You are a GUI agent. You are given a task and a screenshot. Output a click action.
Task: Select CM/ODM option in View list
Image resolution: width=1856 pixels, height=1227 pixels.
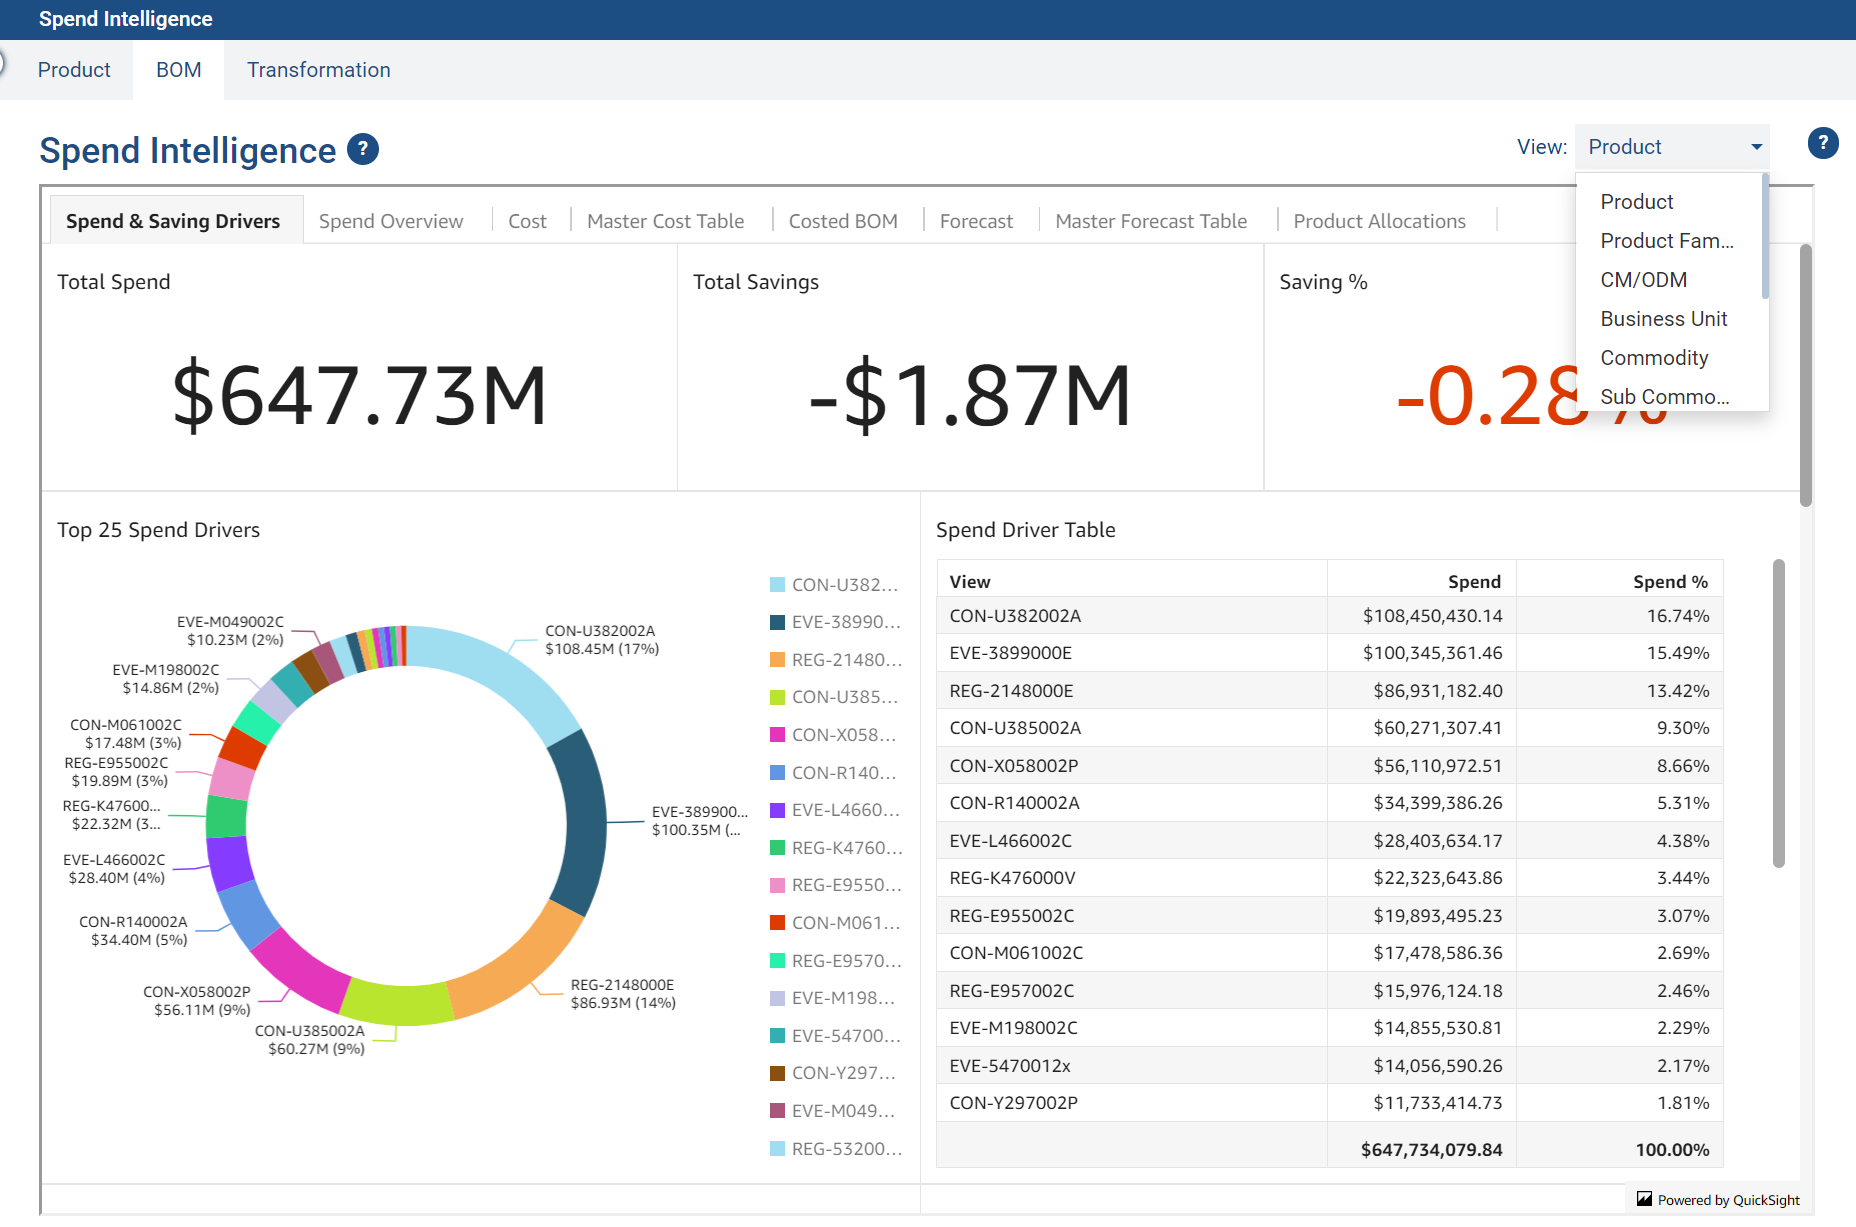coord(1643,280)
